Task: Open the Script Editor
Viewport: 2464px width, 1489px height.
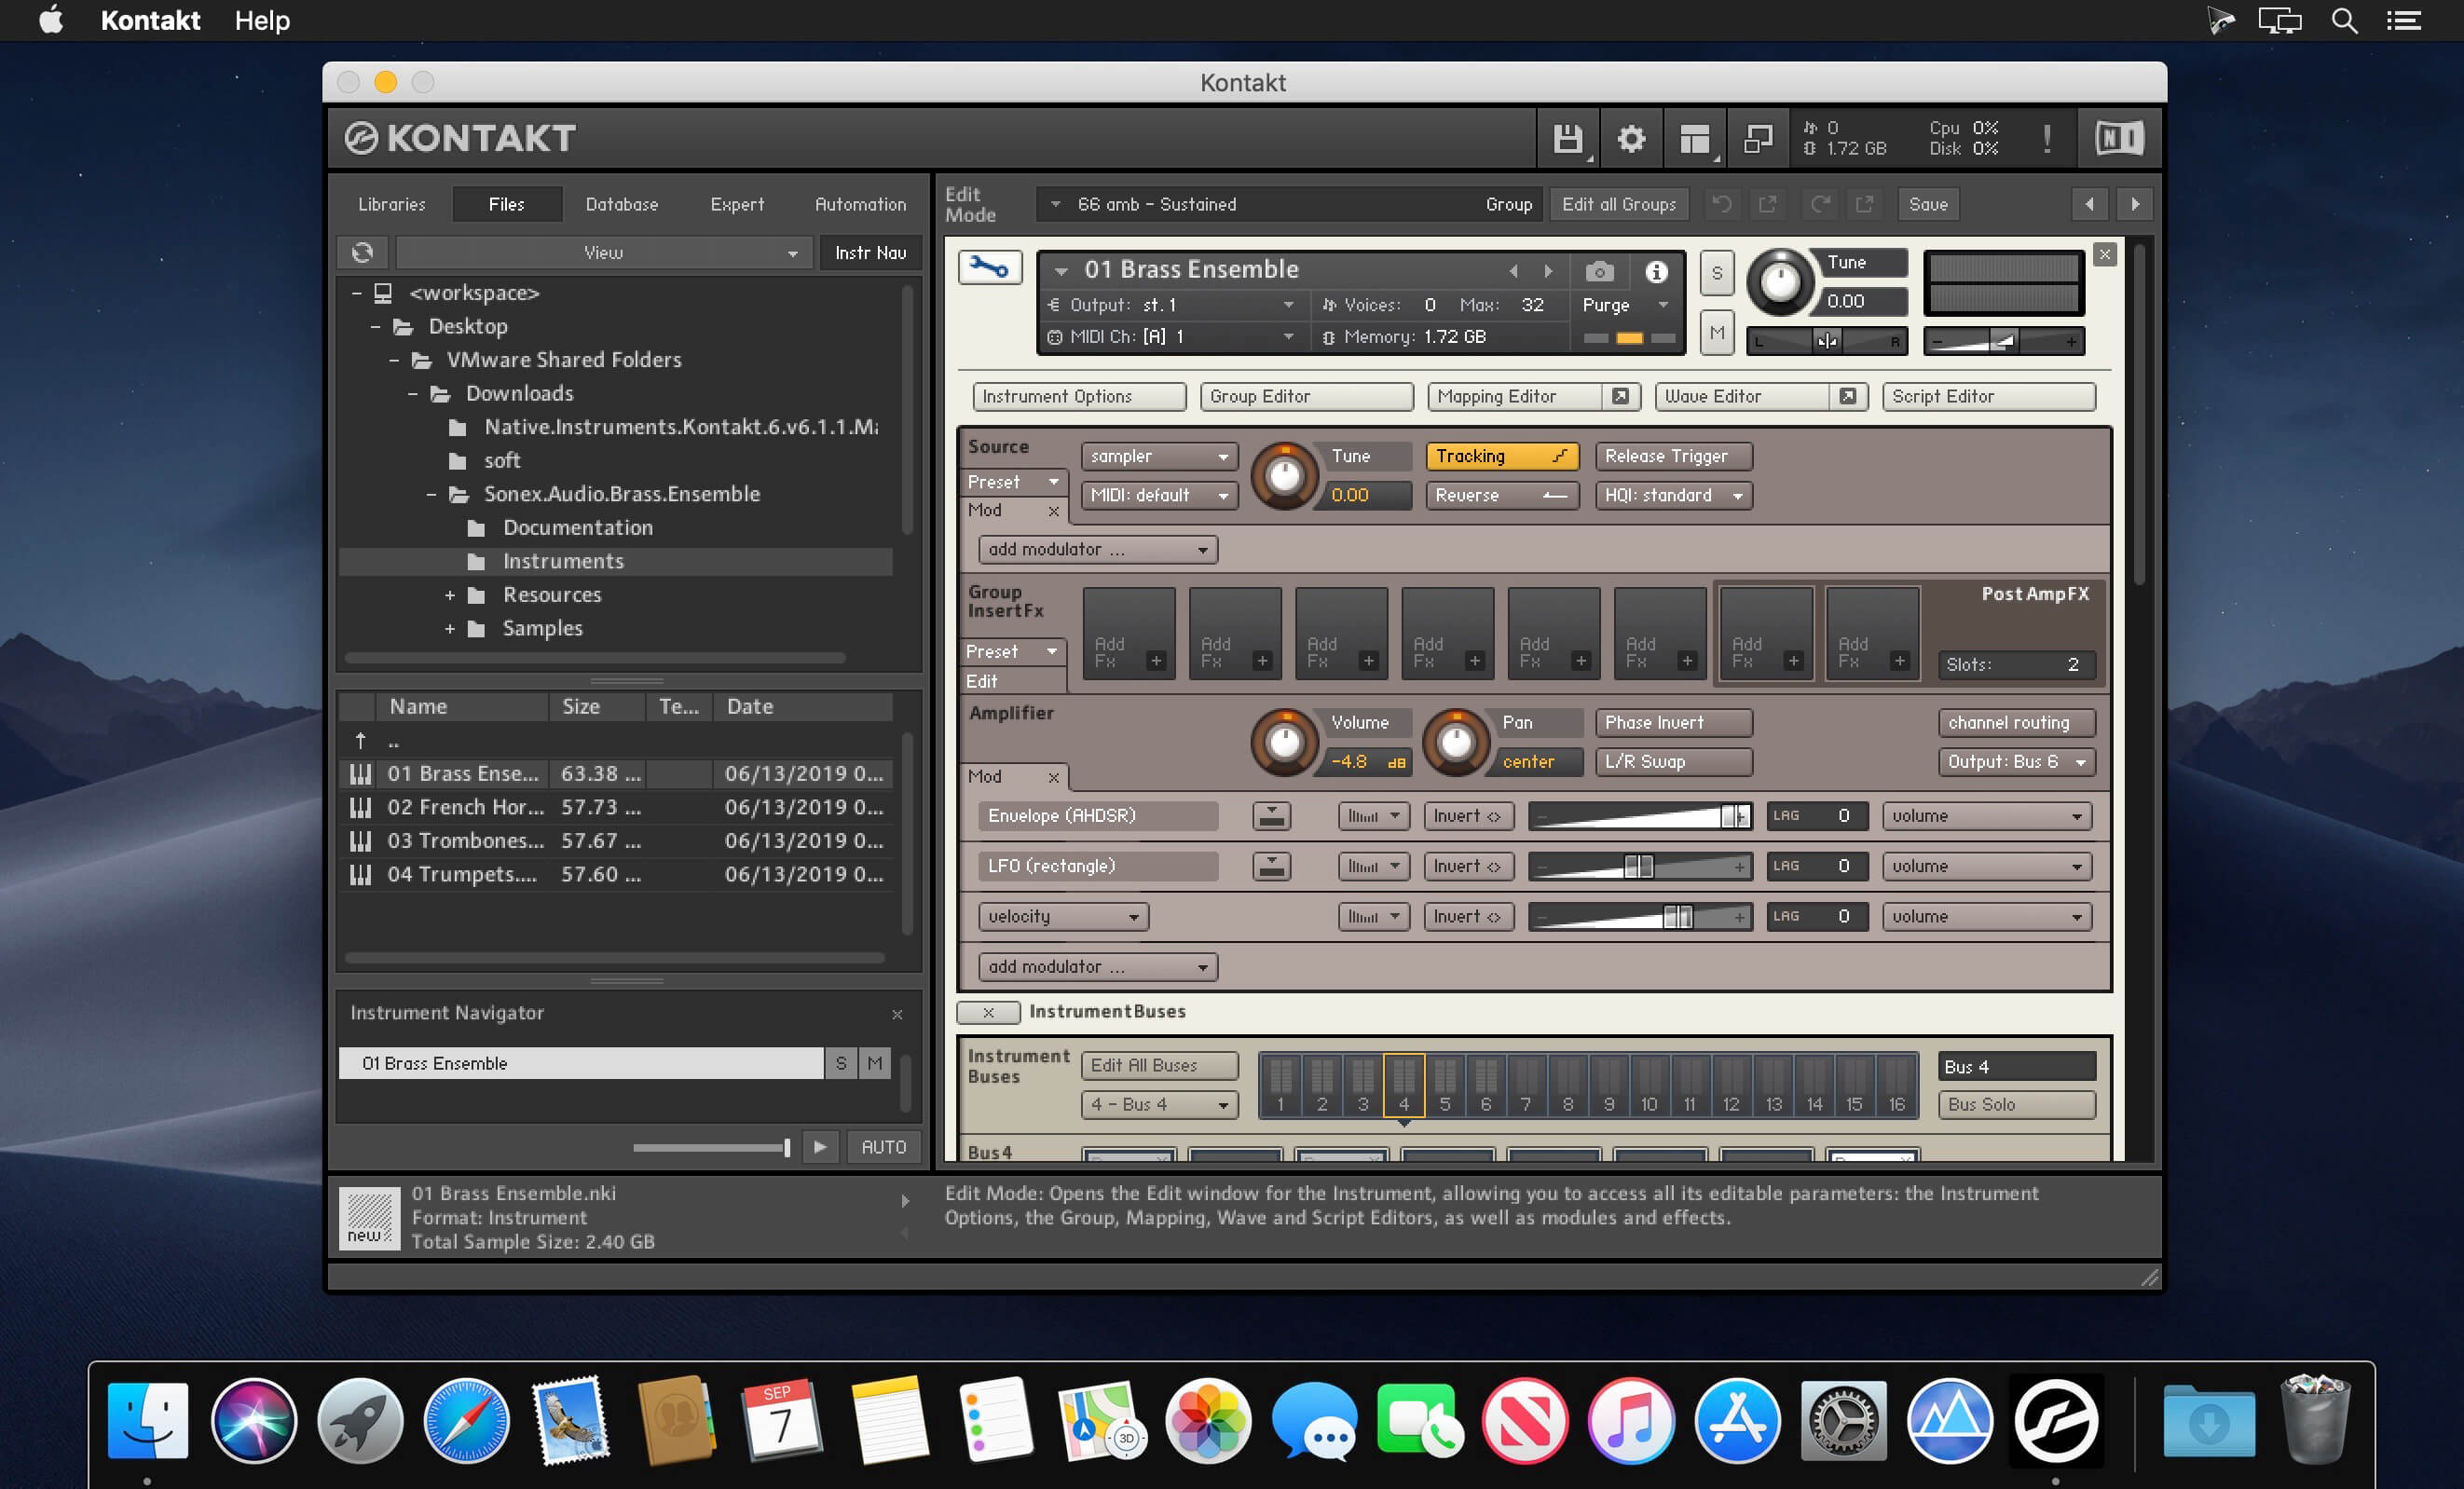Action: pos(1988,396)
